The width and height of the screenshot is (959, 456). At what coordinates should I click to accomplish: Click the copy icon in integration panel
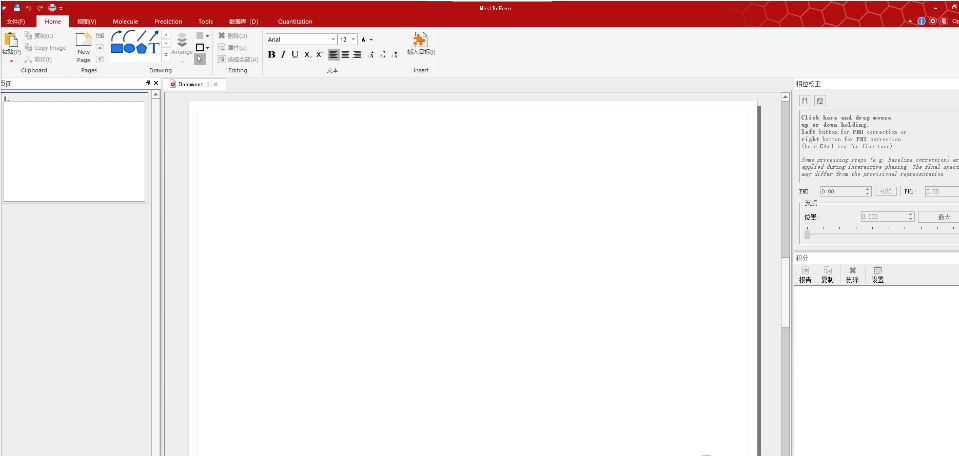(x=827, y=270)
